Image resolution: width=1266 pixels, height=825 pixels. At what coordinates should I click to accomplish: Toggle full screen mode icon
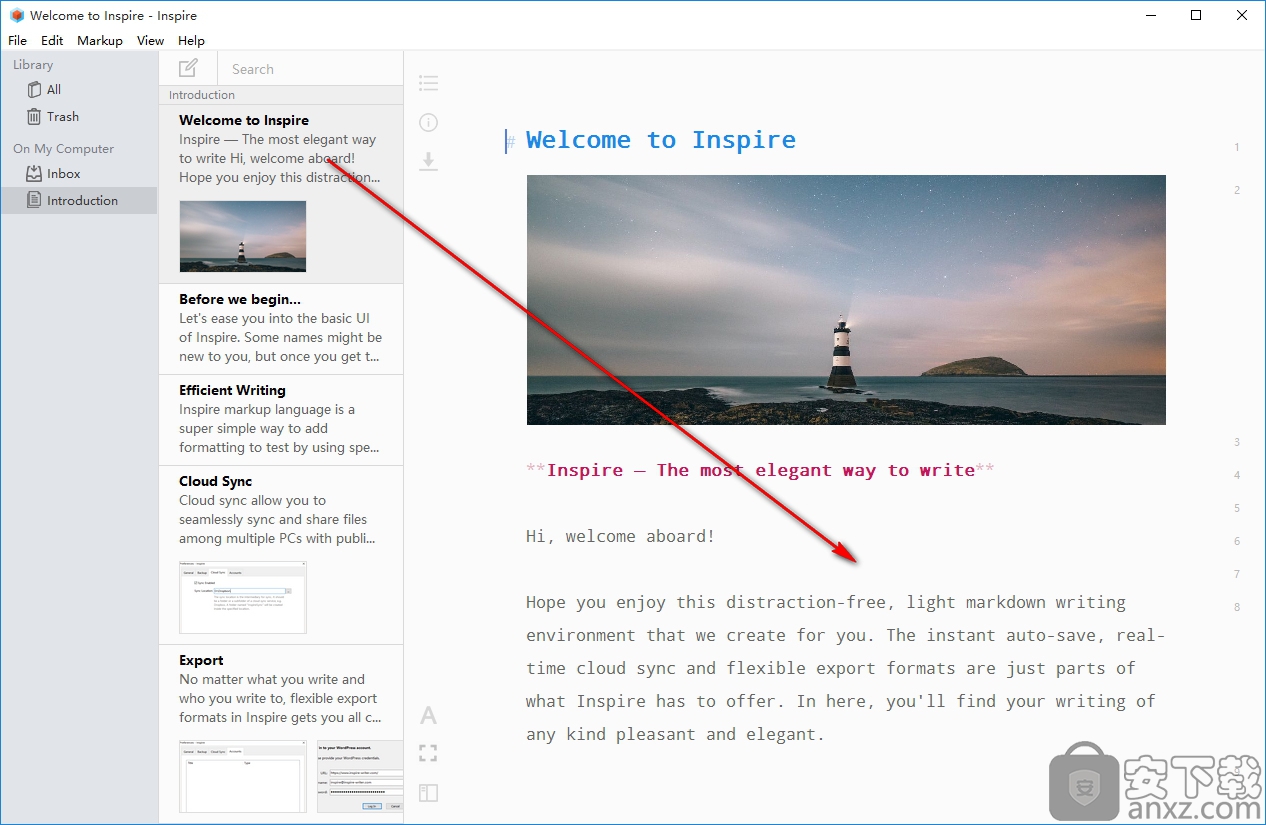[x=428, y=753]
